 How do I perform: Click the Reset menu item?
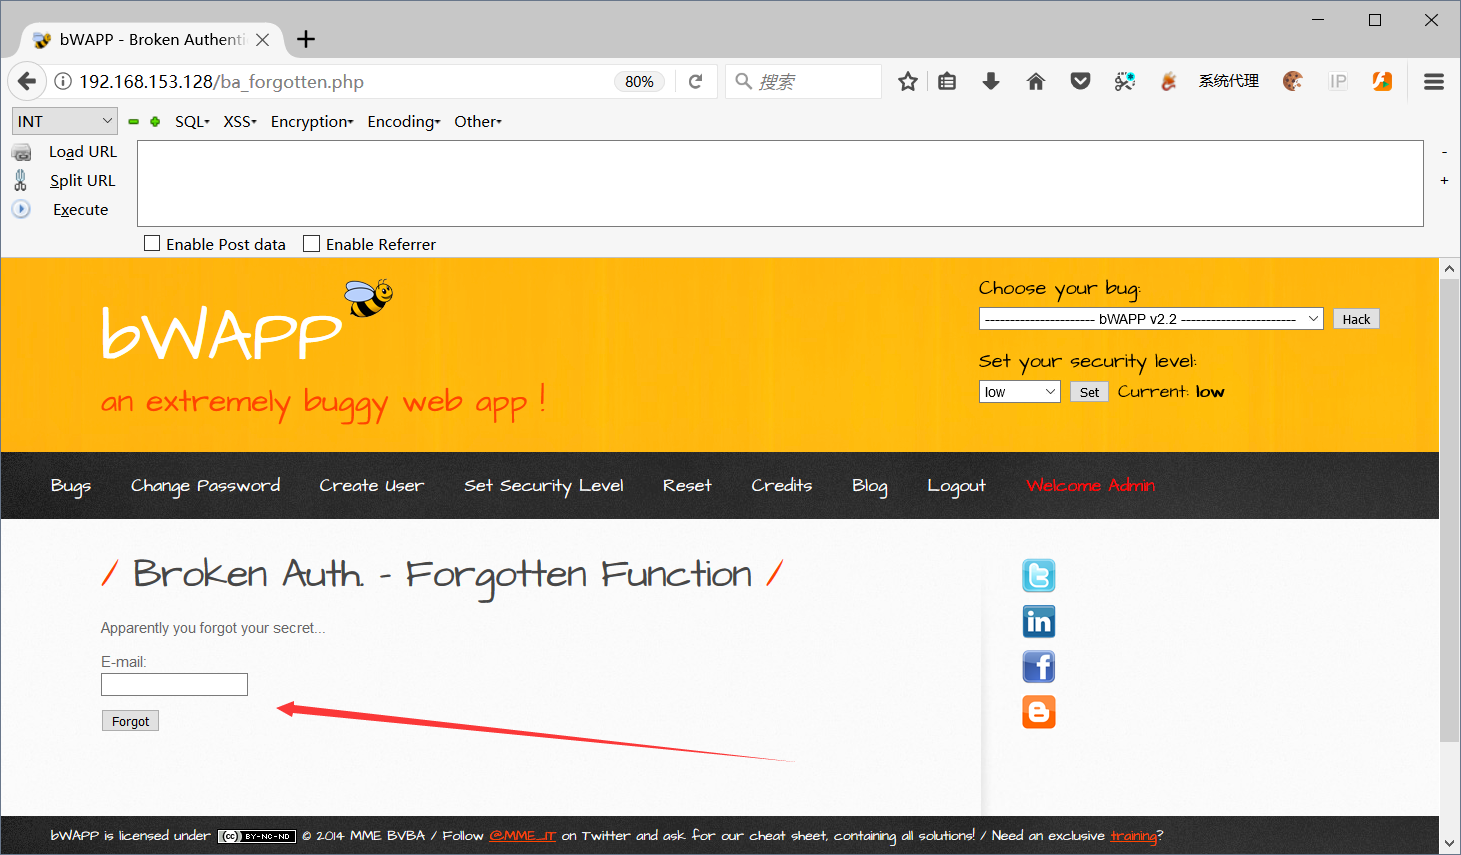tap(687, 486)
